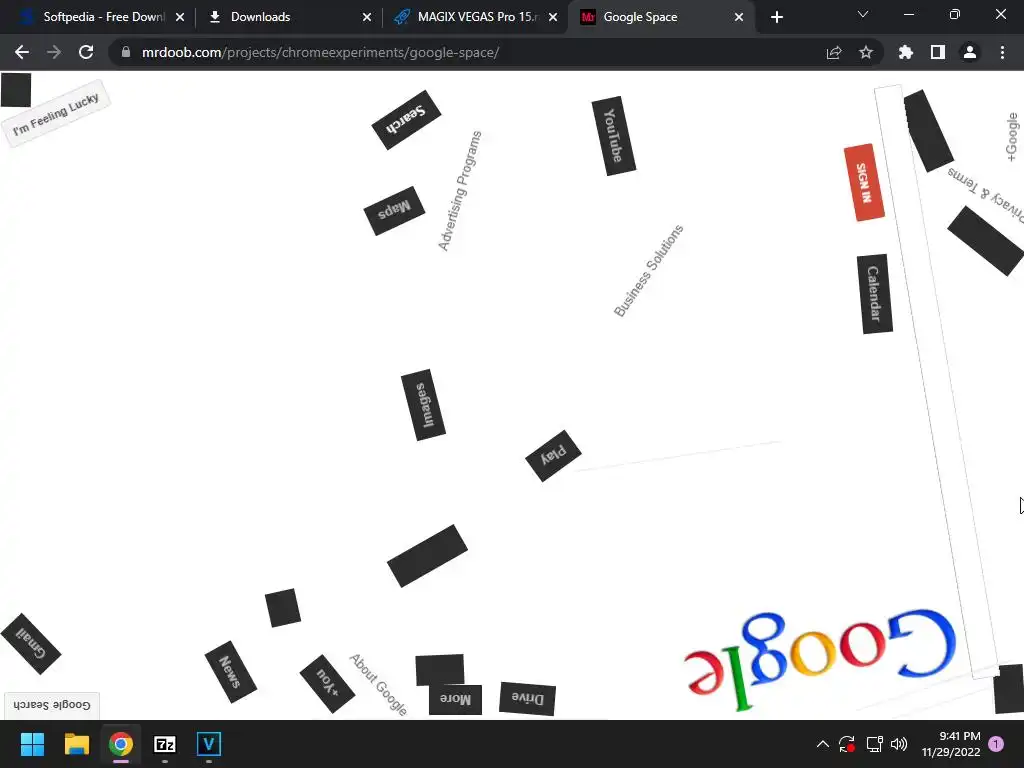This screenshot has width=1024, height=768.
Task: Open 7-Zip from the taskbar
Action: pyautogui.click(x=165, y=744)
